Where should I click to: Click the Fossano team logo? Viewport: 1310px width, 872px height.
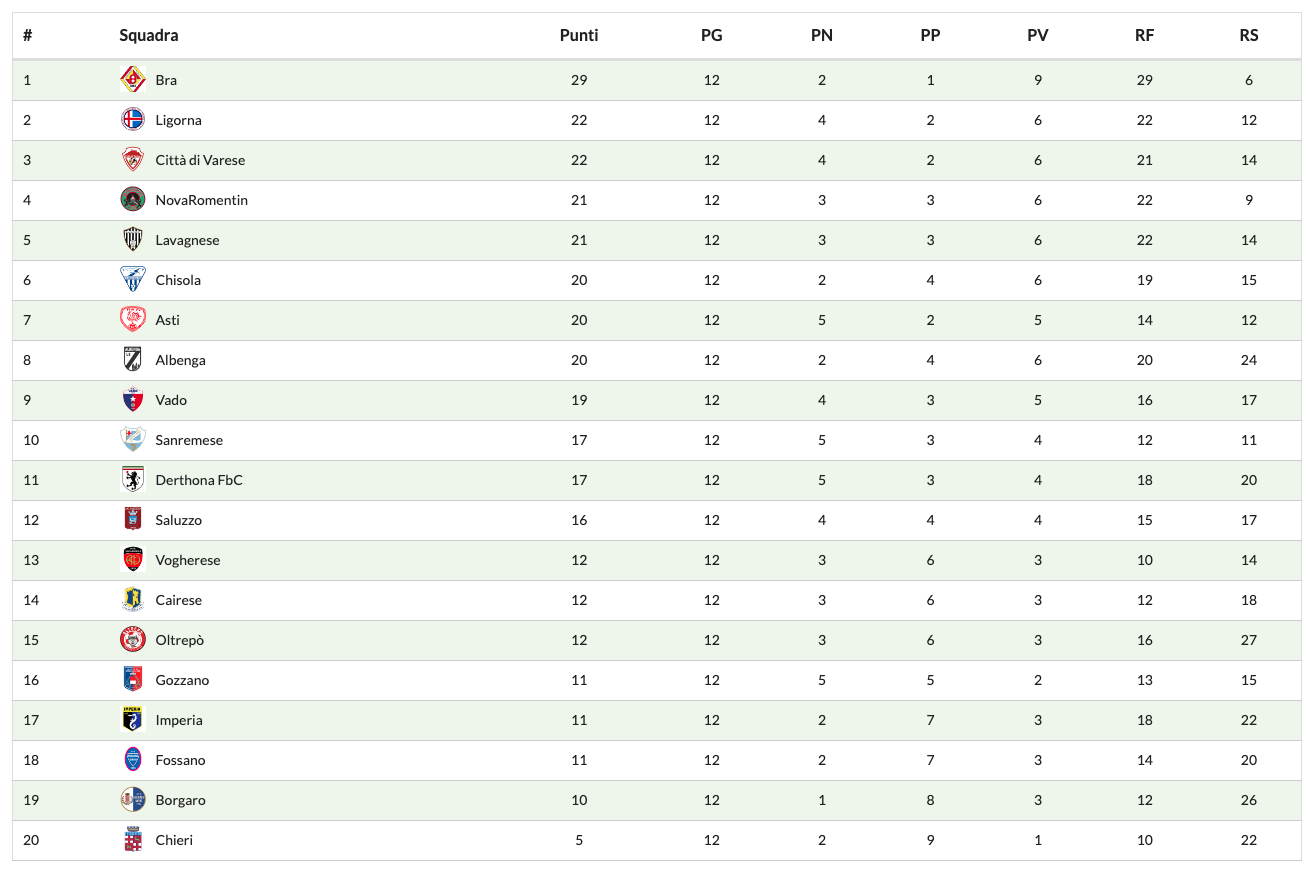pos(133,760)
